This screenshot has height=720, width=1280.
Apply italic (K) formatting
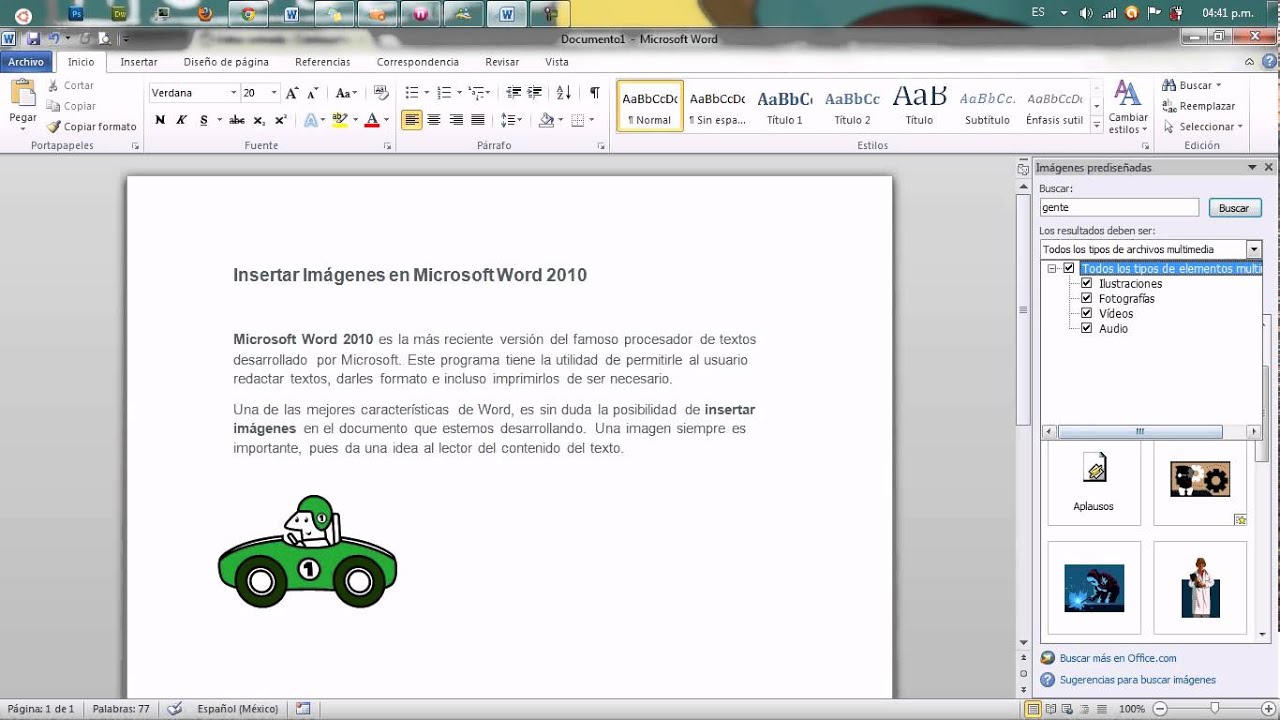coord(181,120)
